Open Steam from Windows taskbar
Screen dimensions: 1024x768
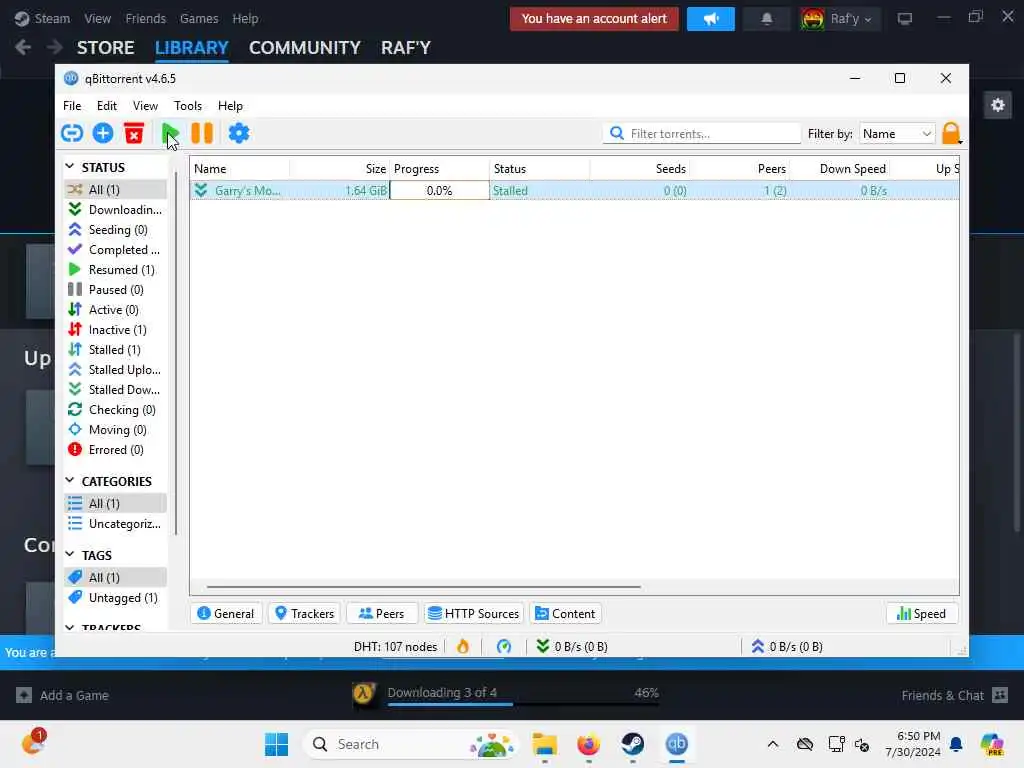[x=632, y=744]
